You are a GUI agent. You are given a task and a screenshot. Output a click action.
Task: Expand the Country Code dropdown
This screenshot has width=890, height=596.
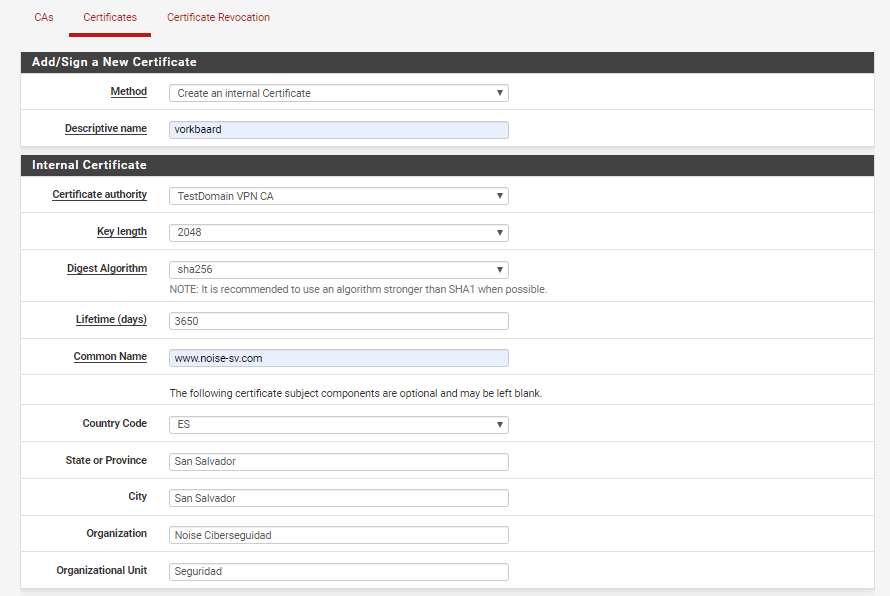[x=339, y=425]
